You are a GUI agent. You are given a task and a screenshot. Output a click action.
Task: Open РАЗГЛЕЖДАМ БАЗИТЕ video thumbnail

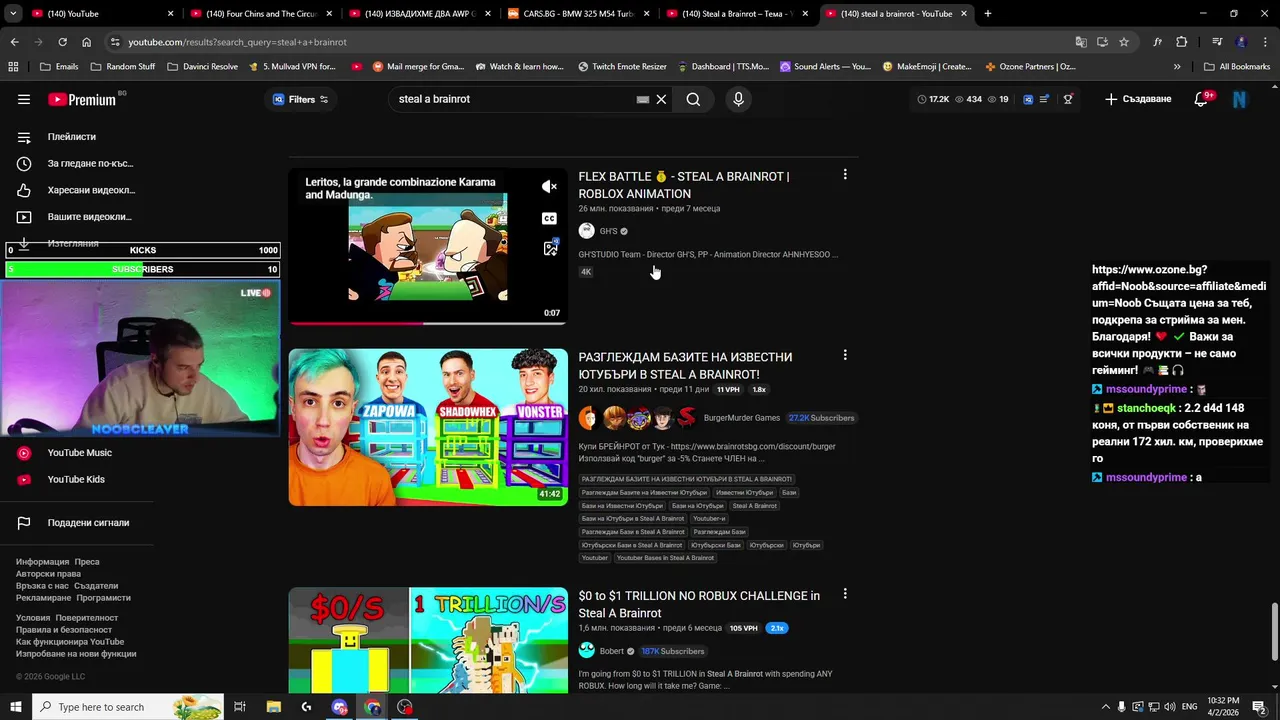coord(428,427)
